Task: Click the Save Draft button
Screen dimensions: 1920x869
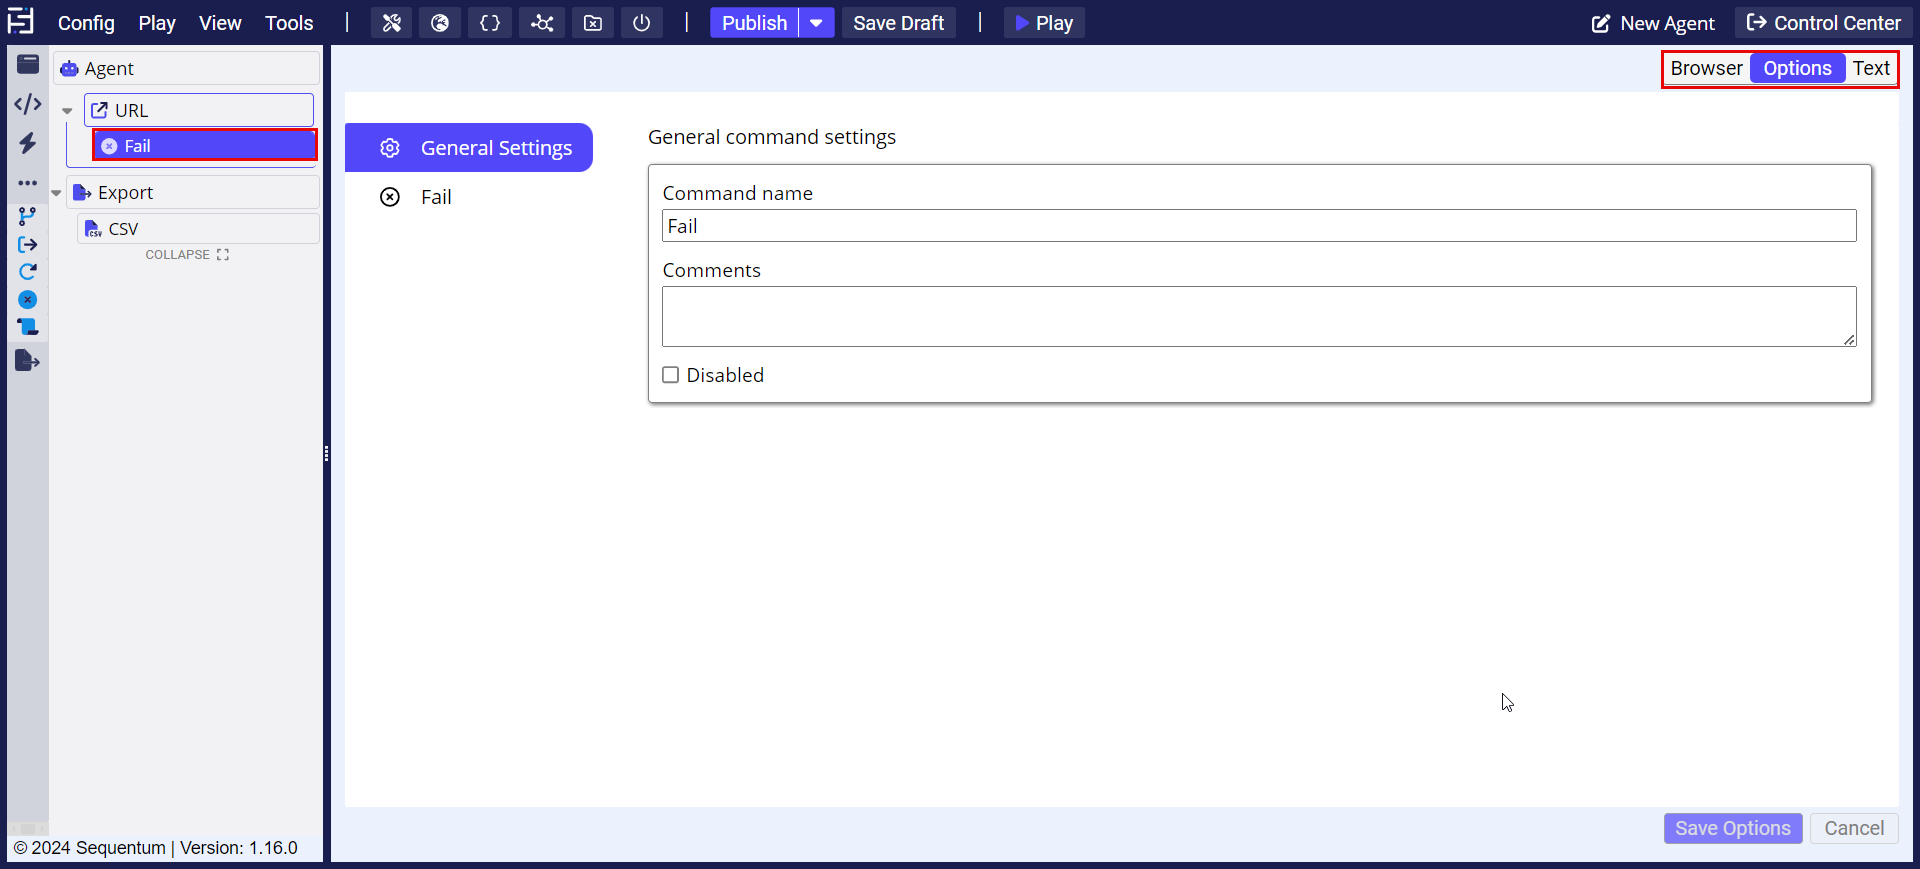Action: point(898,23)
